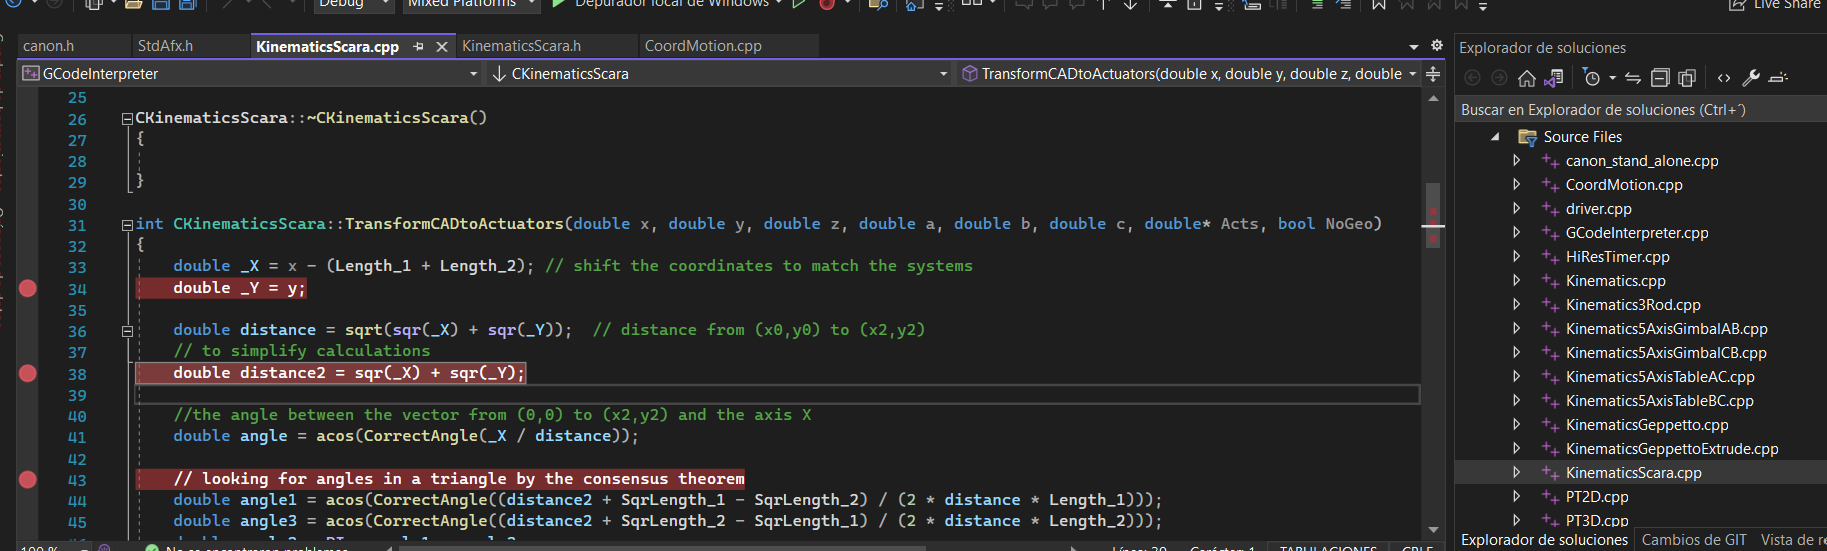1827x551 pixels.
Task: Pin the KinematicsScara.cpp tab
Action: coord(418,47)
